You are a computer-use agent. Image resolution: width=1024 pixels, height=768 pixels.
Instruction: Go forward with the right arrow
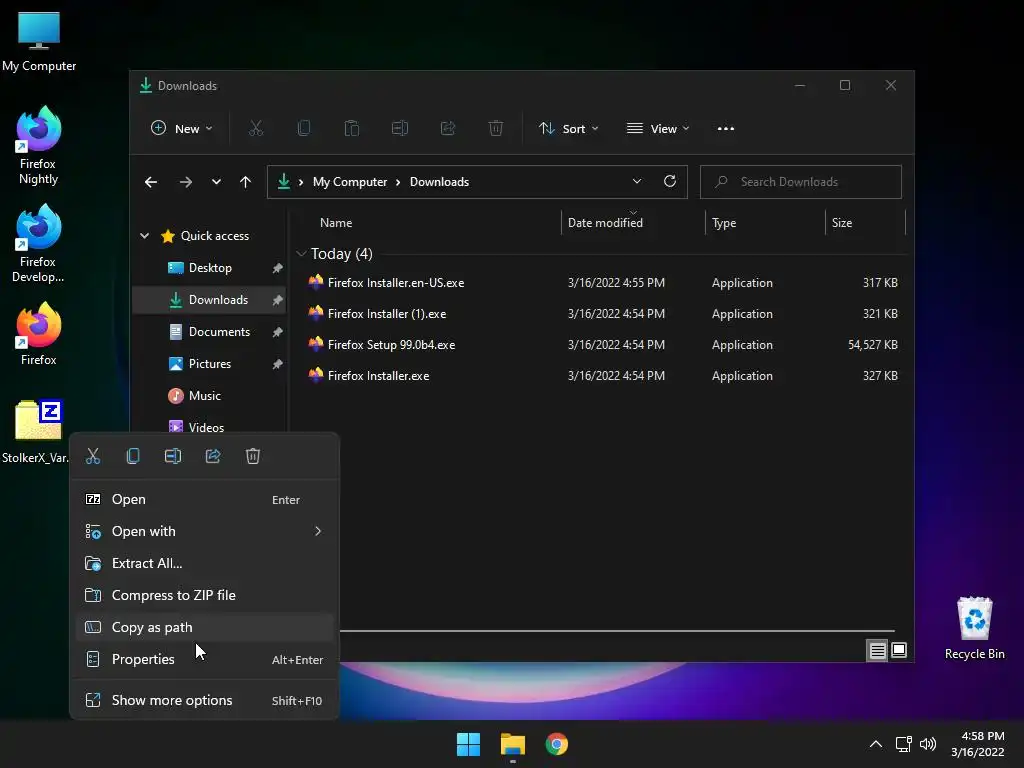pyautogui.click(x=185, y=182)
